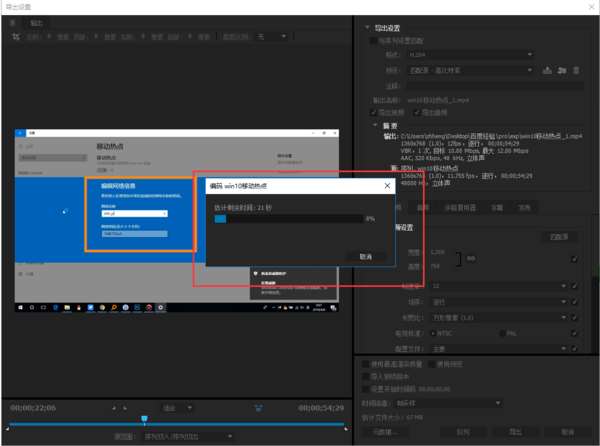
Task: Open the crop proportions dropdown
Action: tap(272, 37)
